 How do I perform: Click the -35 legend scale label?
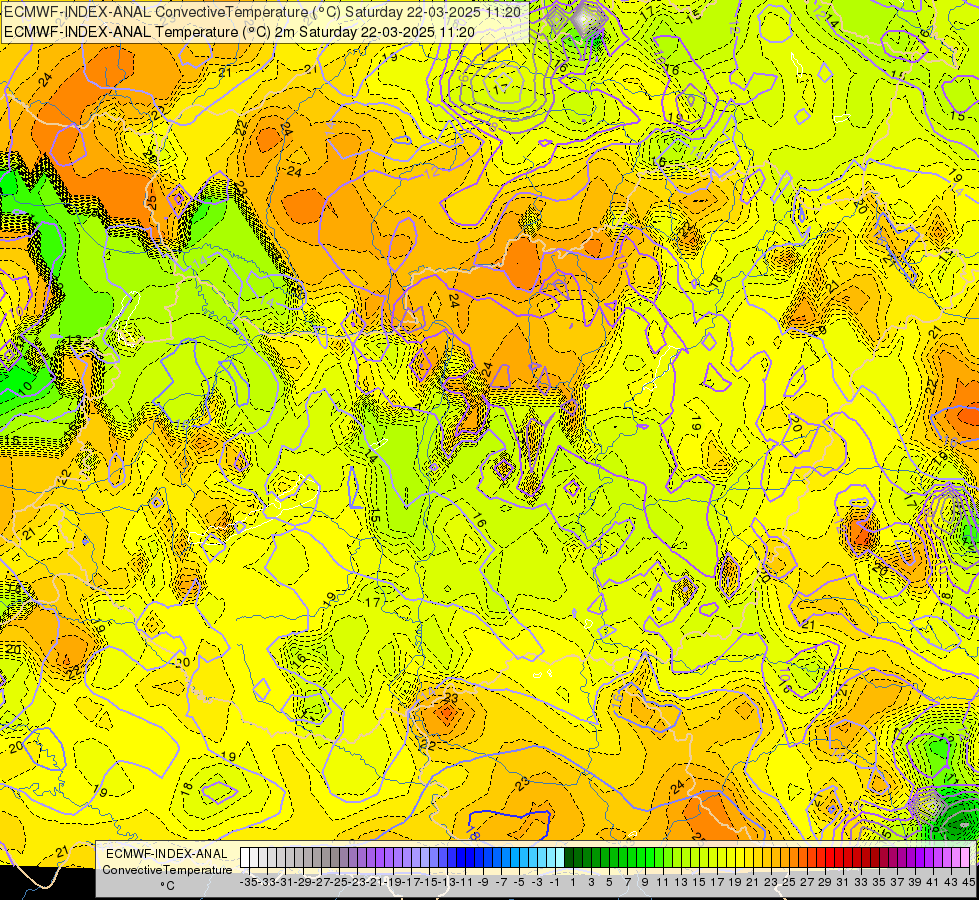pos(248,882)
